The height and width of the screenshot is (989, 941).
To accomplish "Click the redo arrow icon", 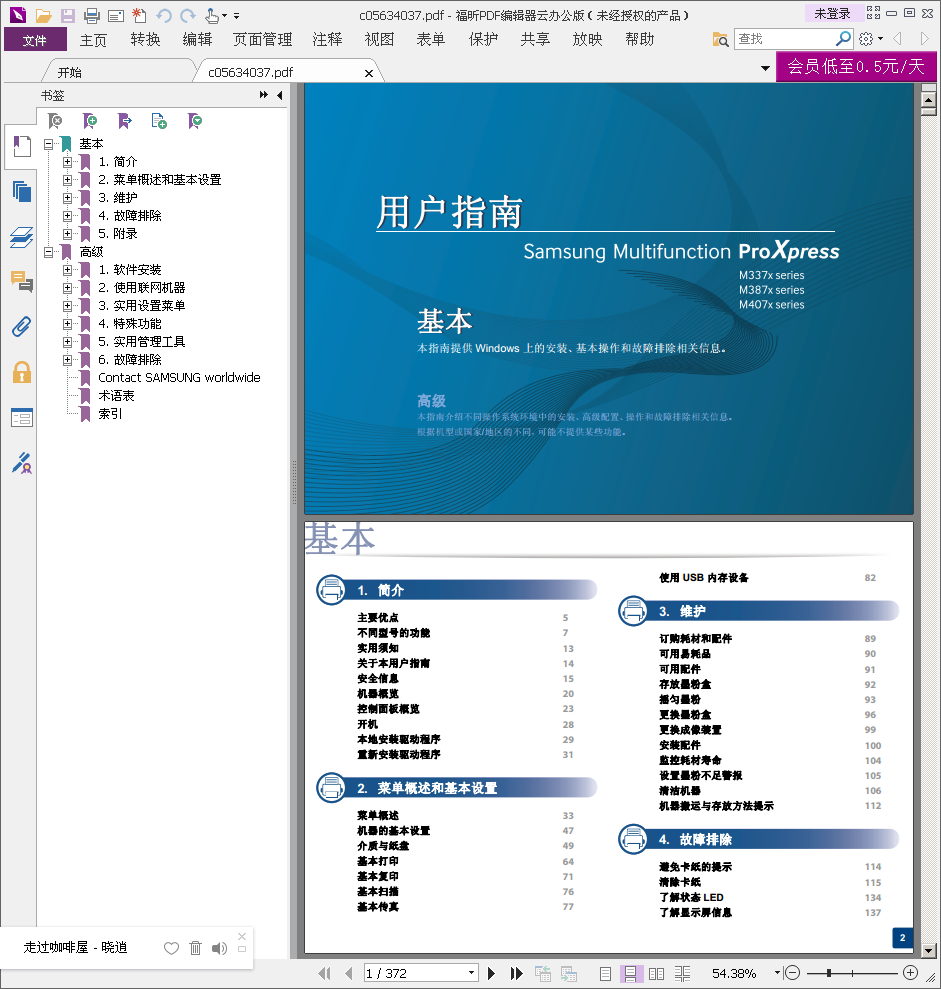I will click(187, 15).
